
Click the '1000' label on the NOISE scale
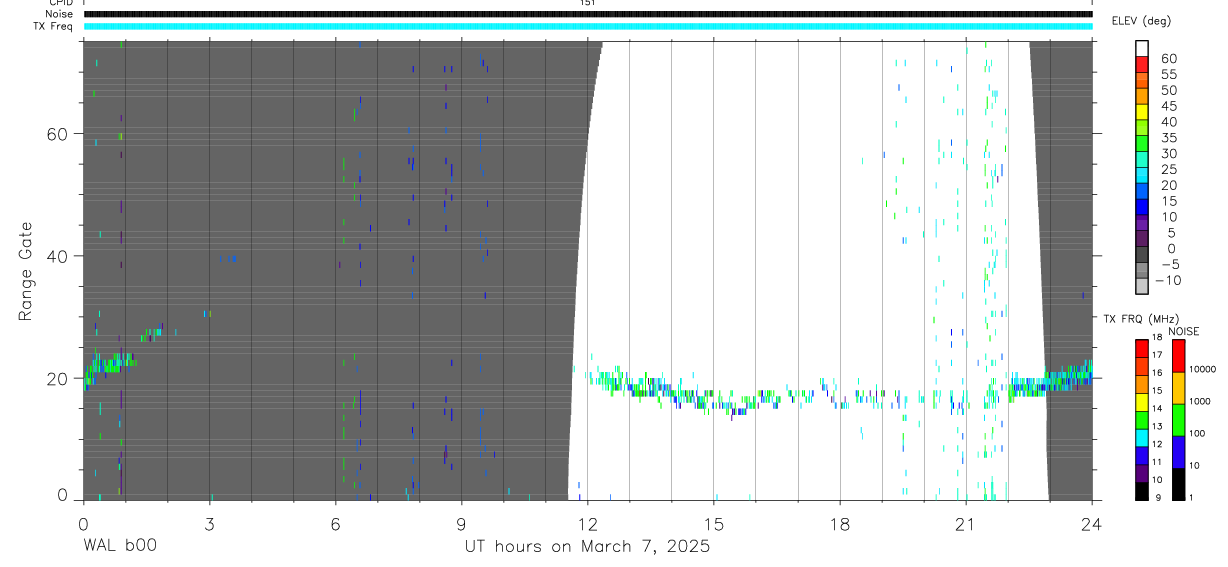click(1202, 401)
